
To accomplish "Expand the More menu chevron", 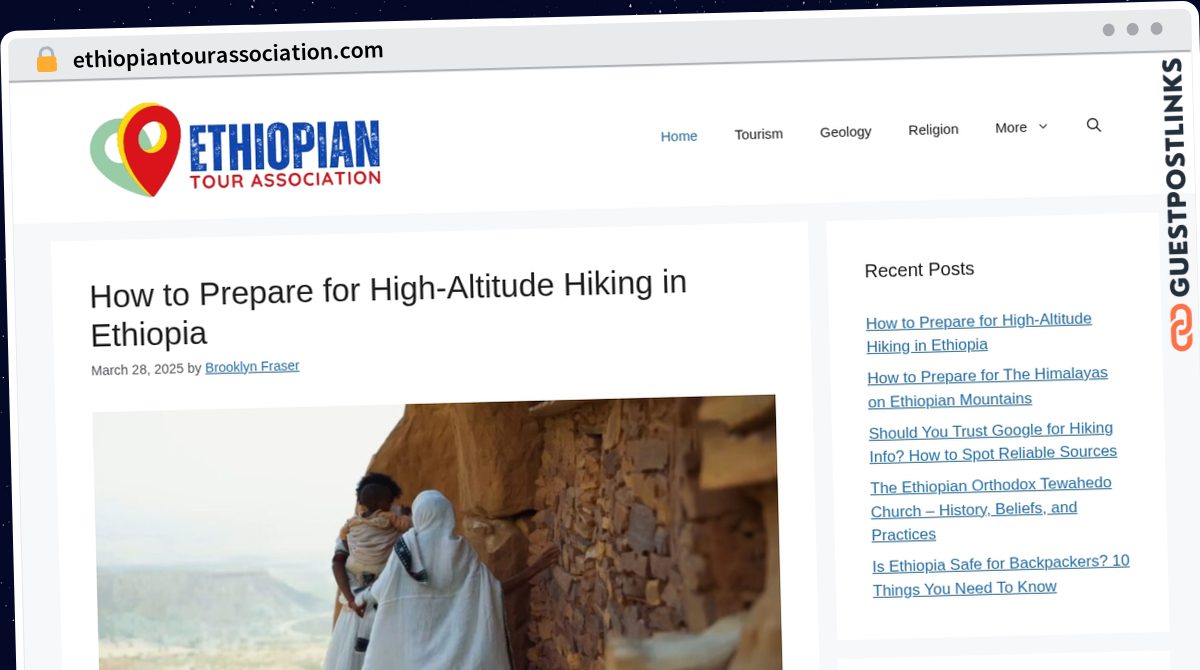I will 1043,127.
